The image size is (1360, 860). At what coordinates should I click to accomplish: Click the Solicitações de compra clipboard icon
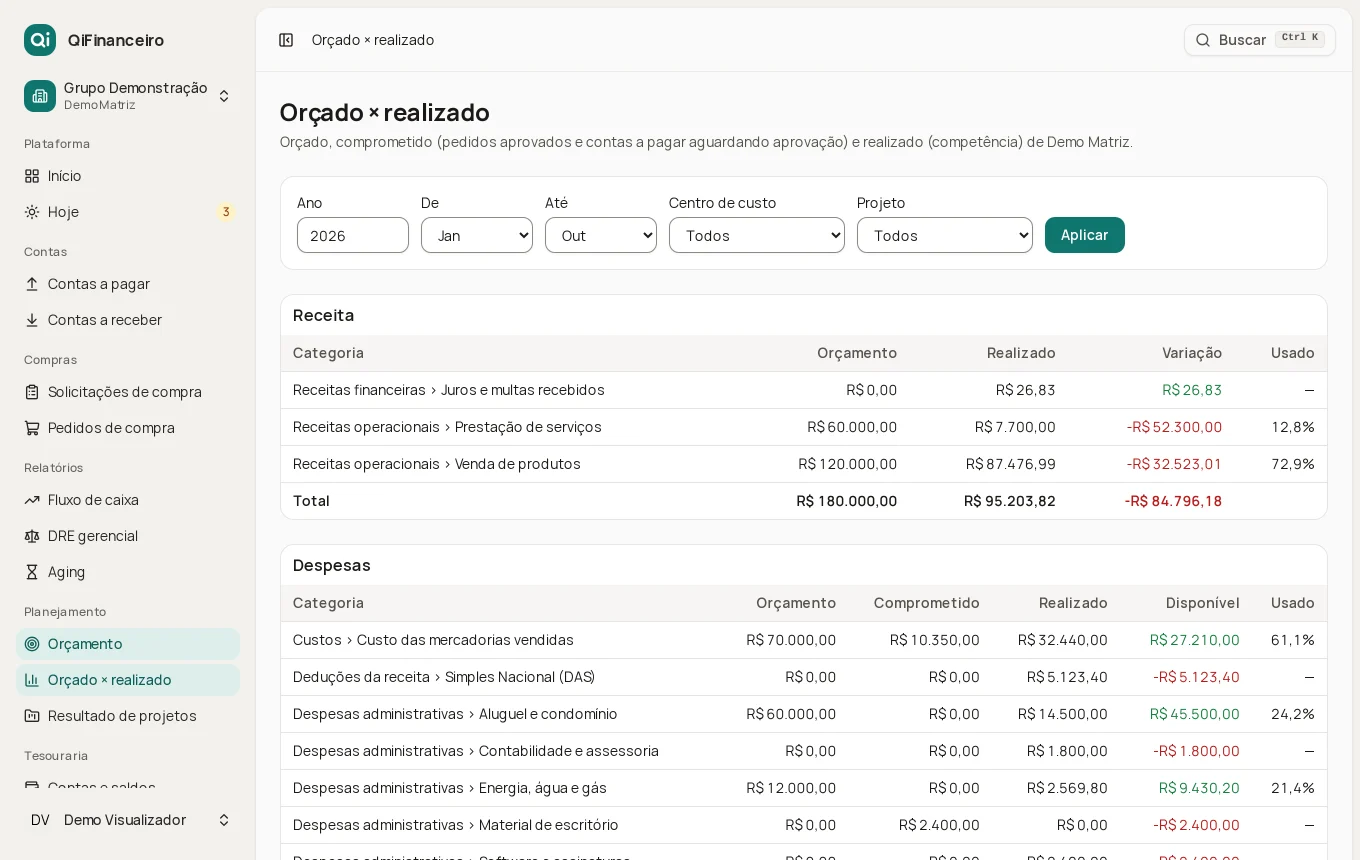(x=32, y=392)
